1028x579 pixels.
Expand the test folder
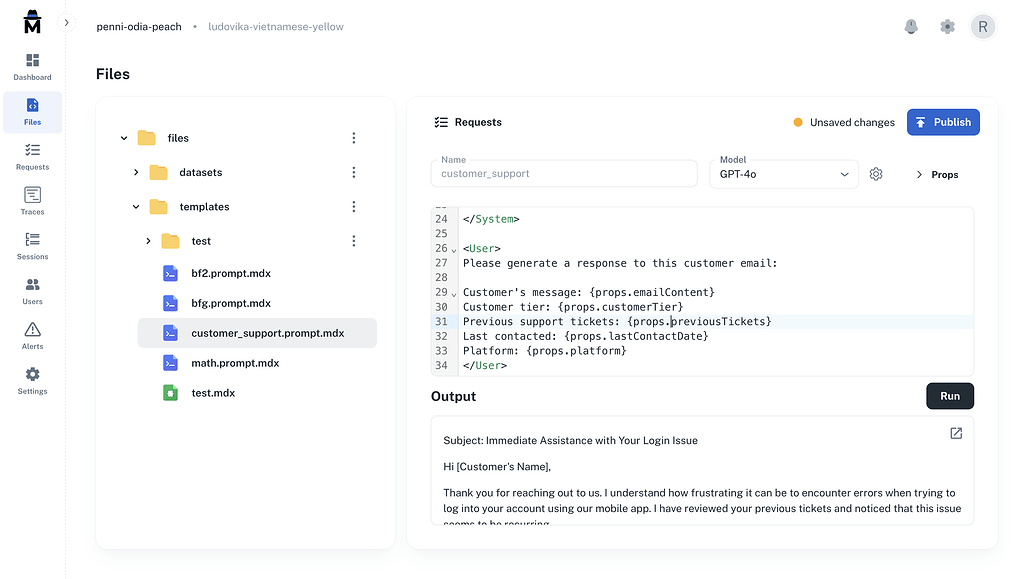click(x=148, y=241)
